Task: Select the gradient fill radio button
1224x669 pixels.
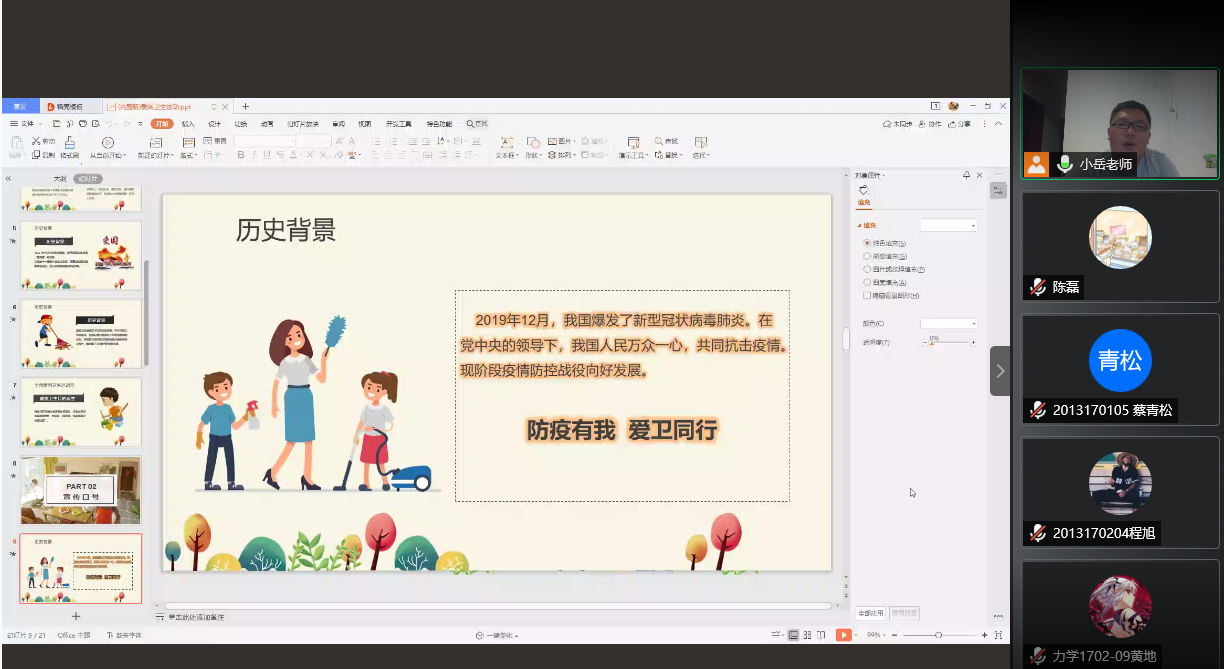Action: coord(866,256)
